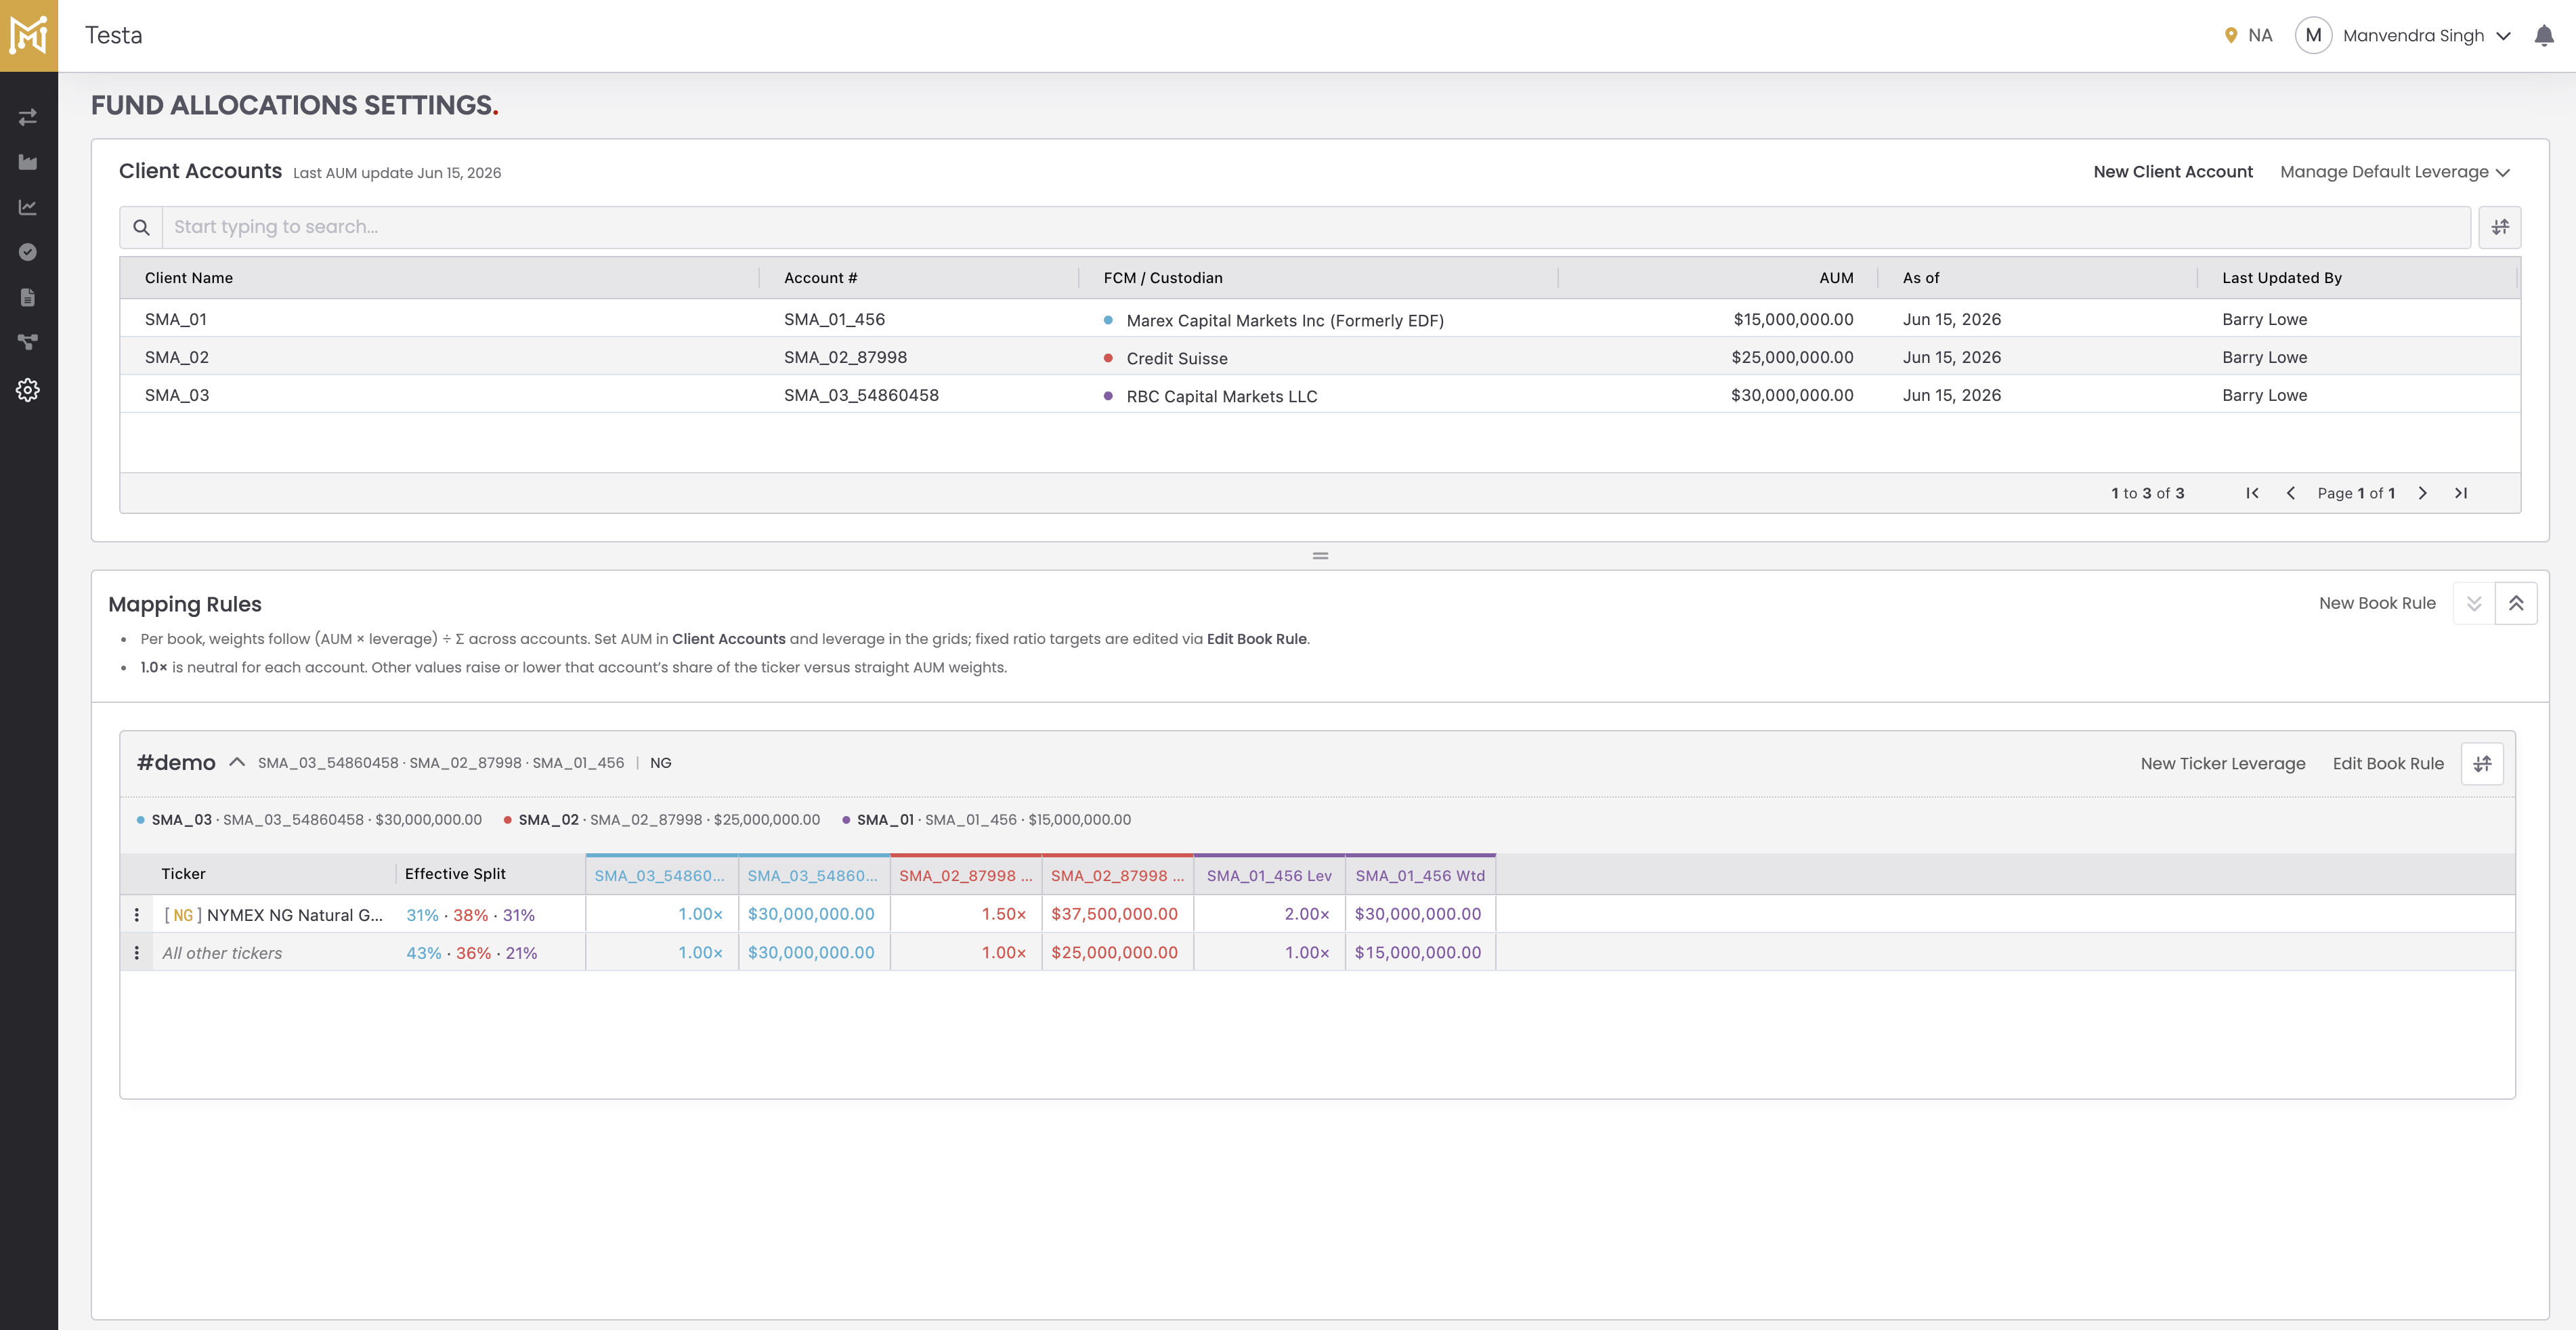Open #demo book grid column settings icon
This screenshot has width=2576, height=1330.
coord(2482,764)
